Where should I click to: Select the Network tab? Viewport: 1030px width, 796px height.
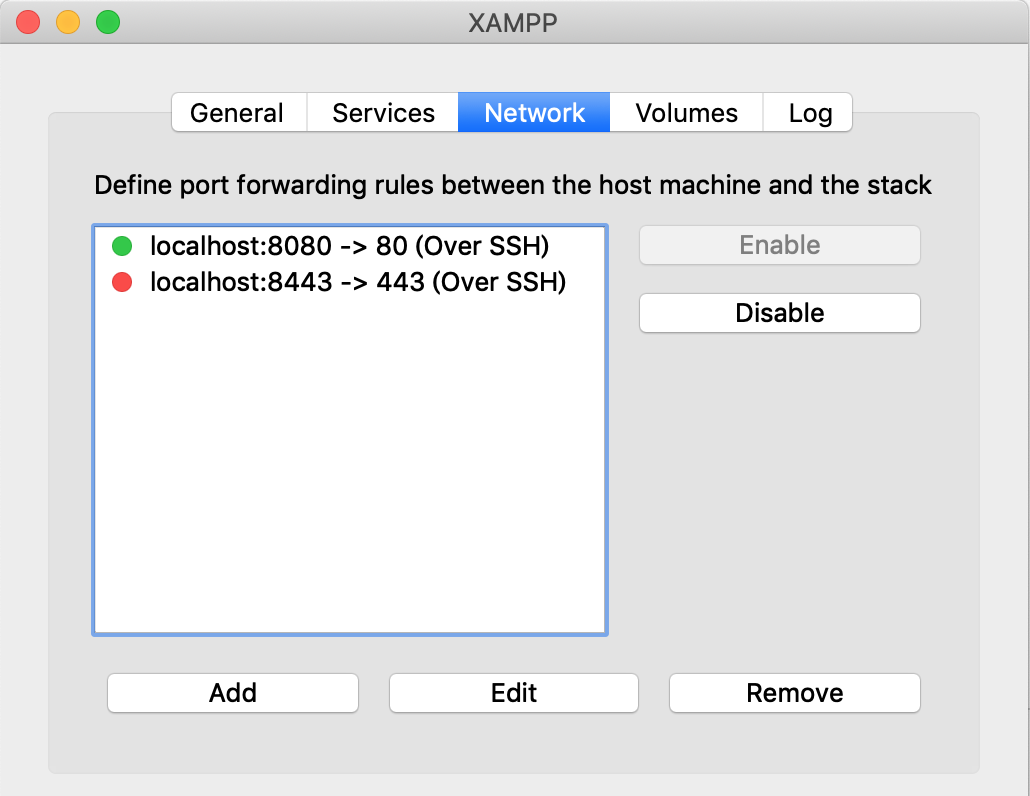click(534, 112)
